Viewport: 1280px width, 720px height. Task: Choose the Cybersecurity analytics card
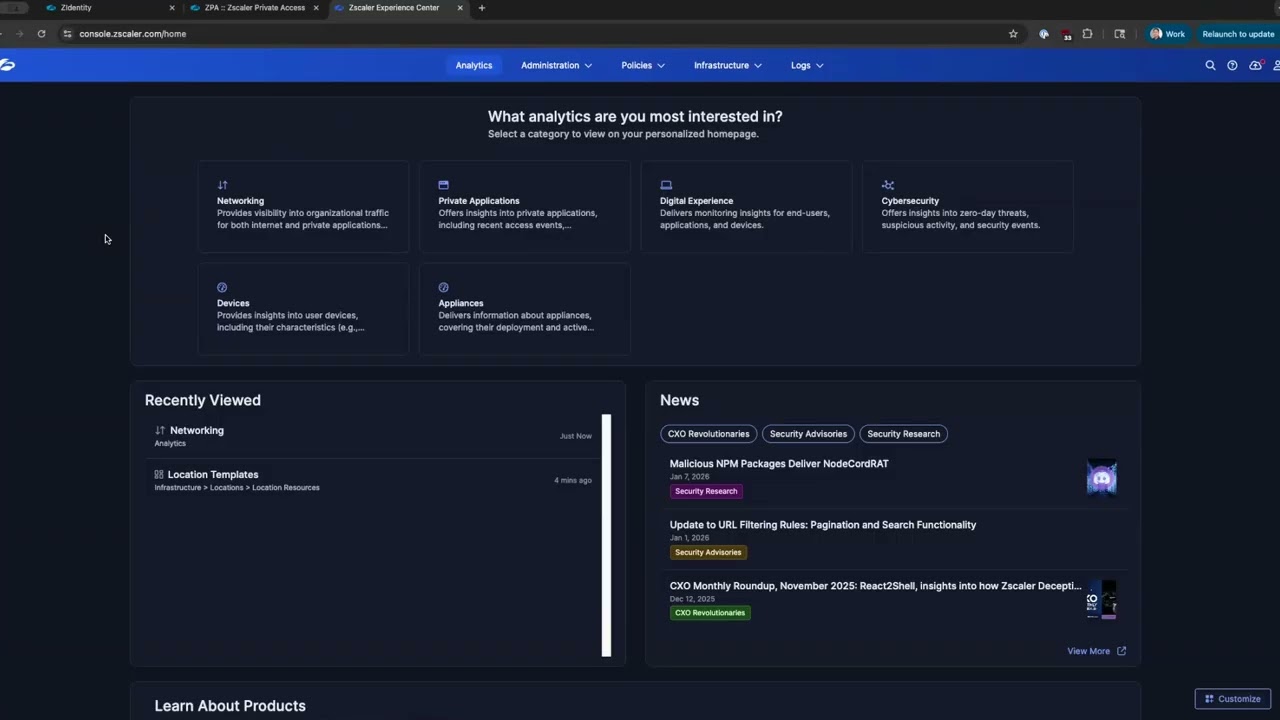coord(968,206)
